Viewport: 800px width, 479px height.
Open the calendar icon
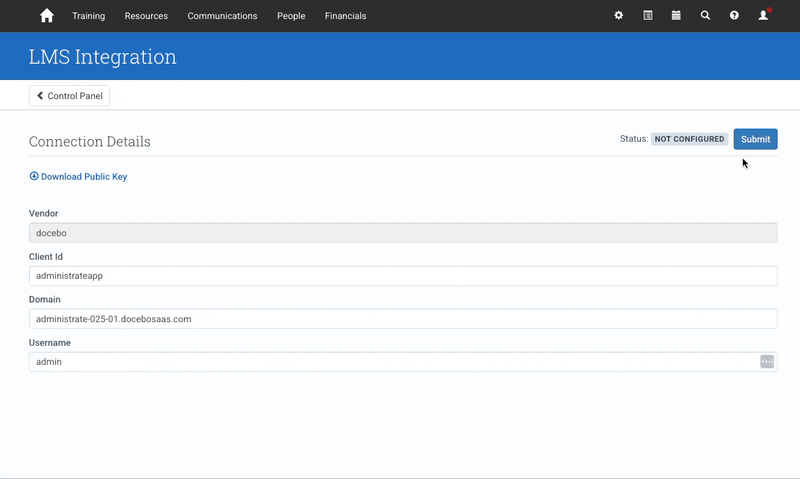(676, 15)
